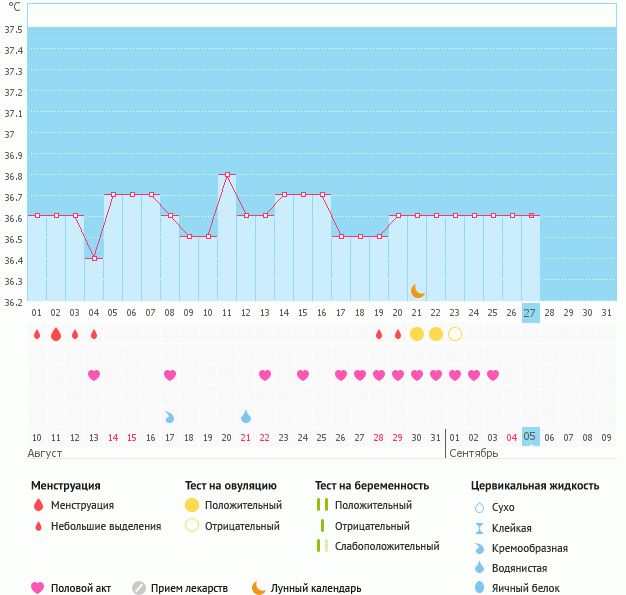Click the 'Яичный белок' drop icon in legend

pyautogui.click(x=480, y=588)
